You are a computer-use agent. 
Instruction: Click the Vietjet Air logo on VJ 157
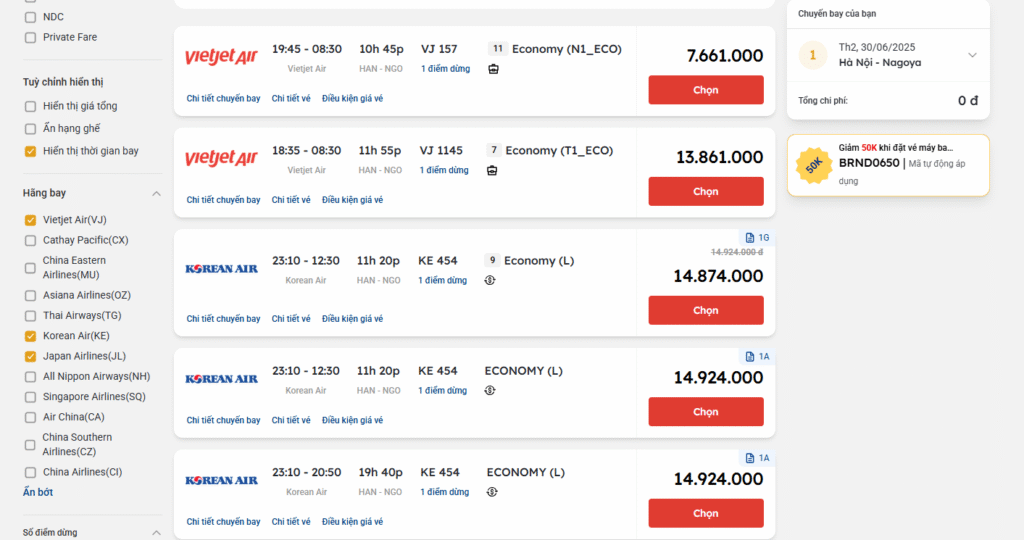(x=221, y=57)
